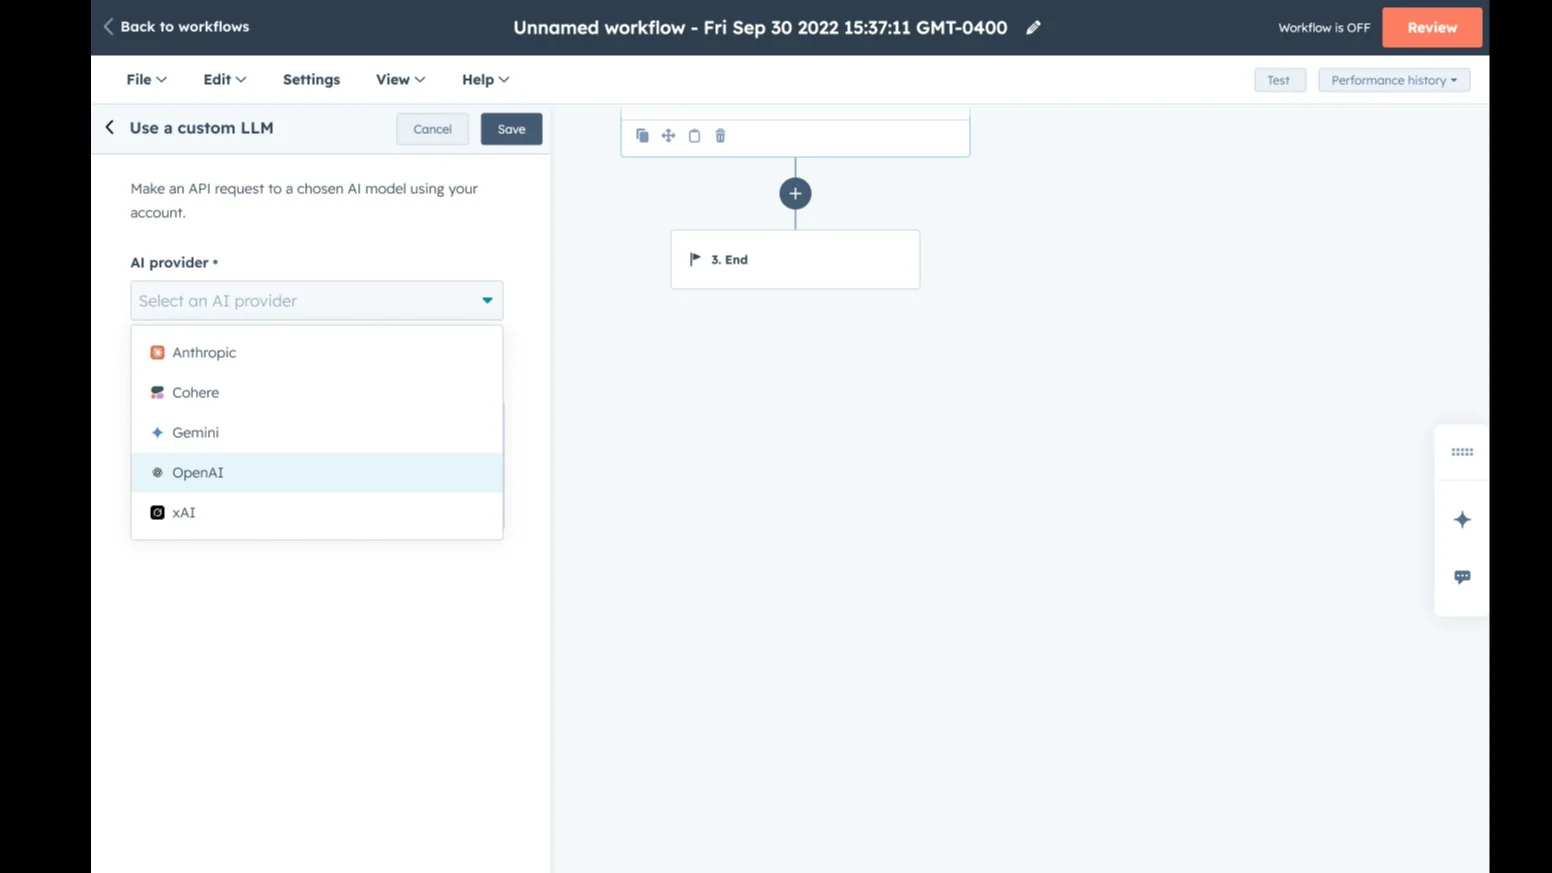Click the OpenAI logo icon
The image size is (1552, 873).
tap(157, 473)
